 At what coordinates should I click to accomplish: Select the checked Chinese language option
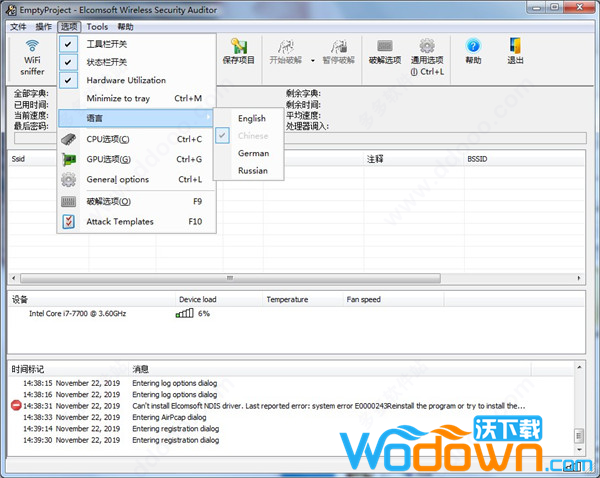249,136
